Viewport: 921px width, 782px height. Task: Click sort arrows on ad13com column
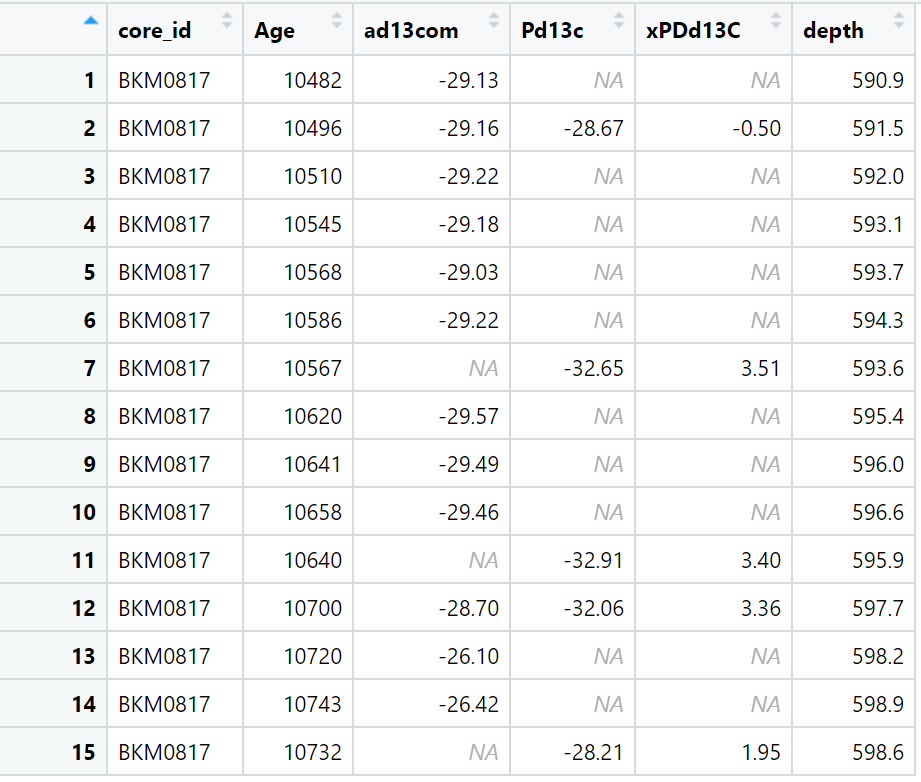click(x=494, y=21)
